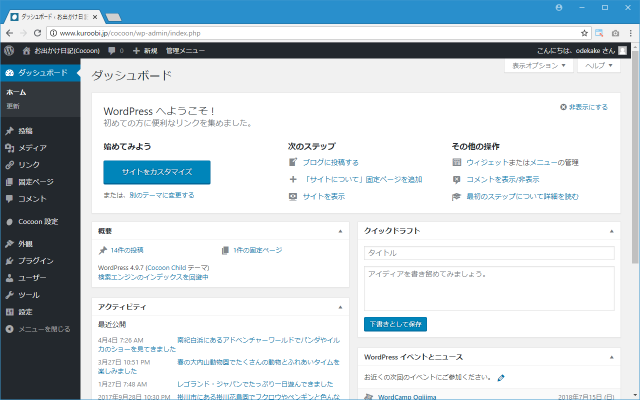Open Cocoon 設定 in the sidebar

[x=38, y=221]
